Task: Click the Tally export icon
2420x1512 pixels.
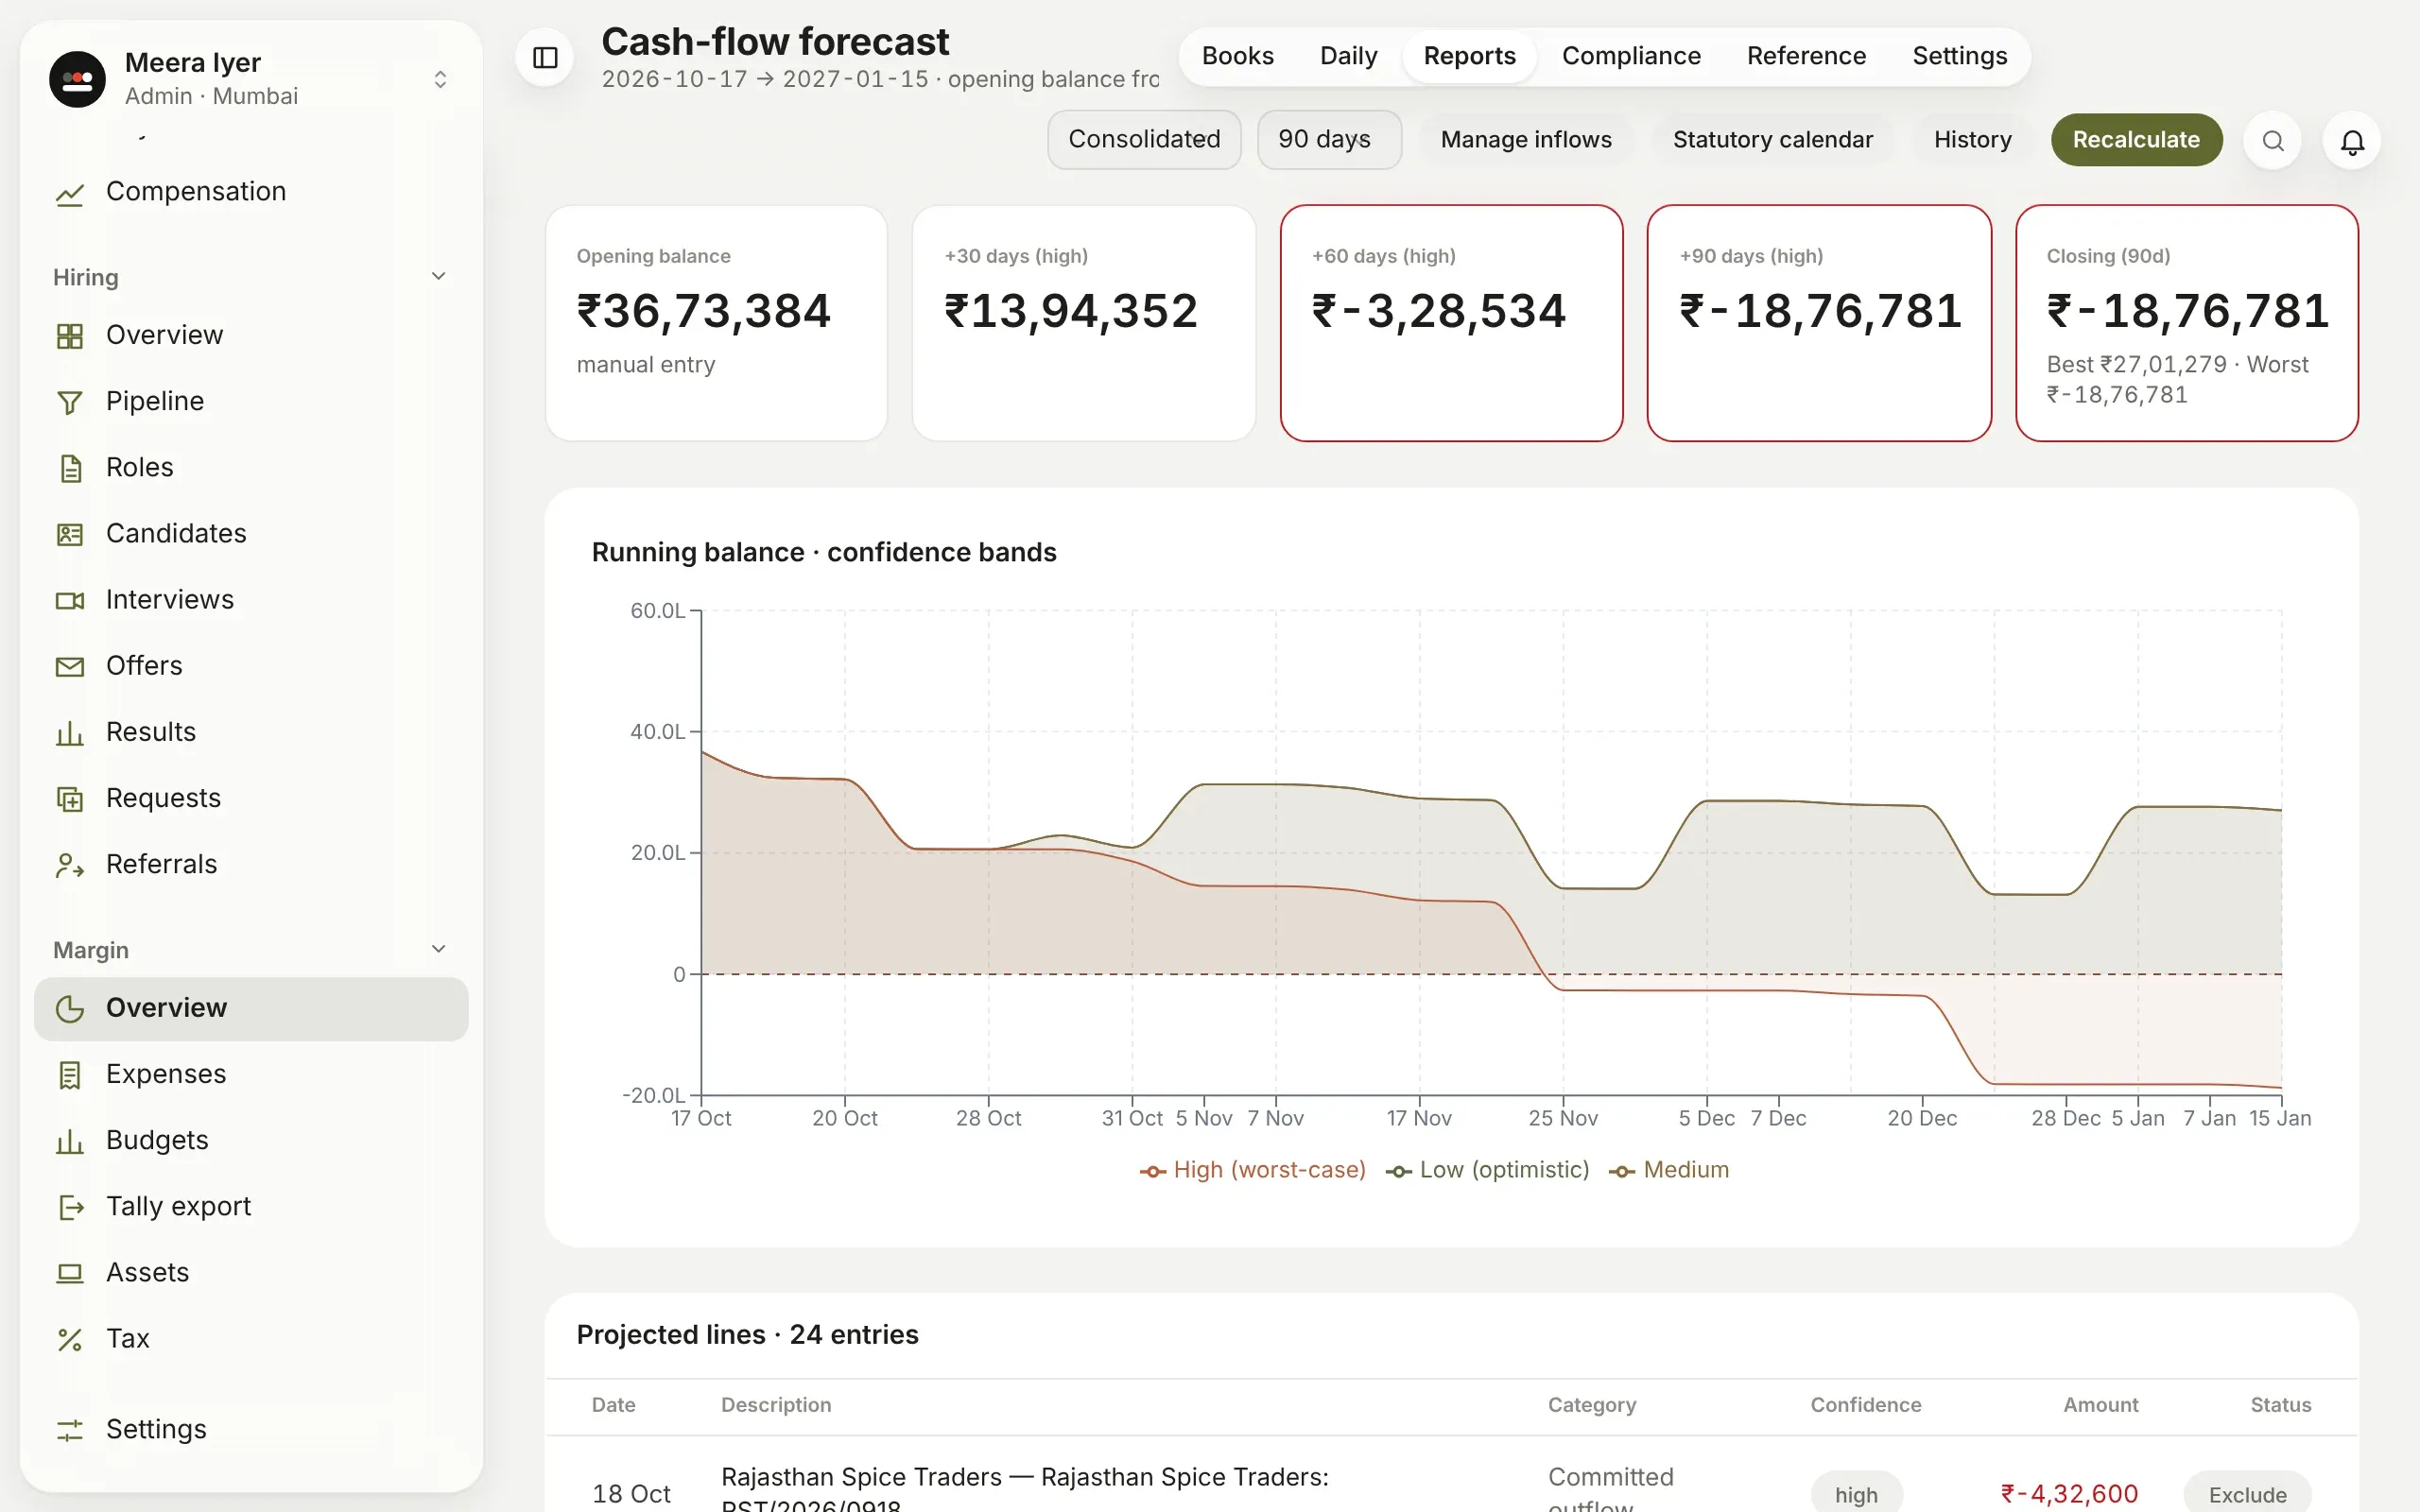Action: tap(70, 1207)
